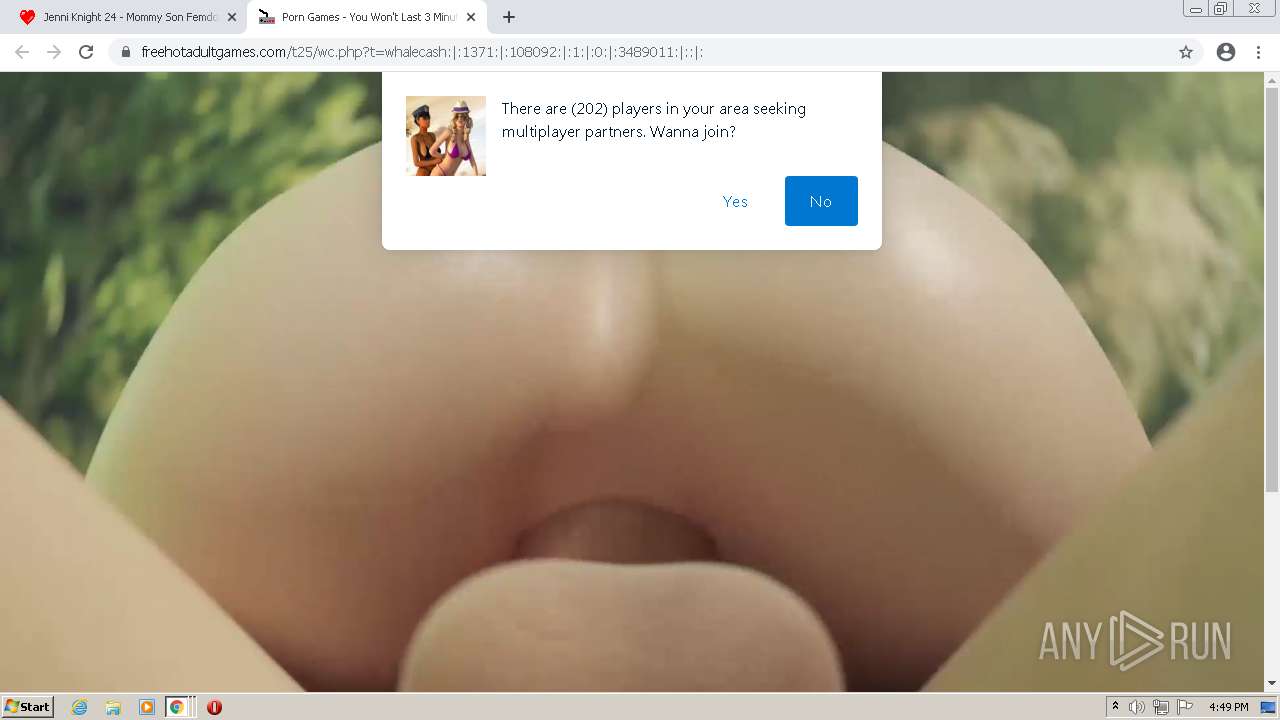Image resolution: width=1280 pixels, height=720 pixels.
Task: Open the Windows Start menu
Action: pyautogui.click(x=28, y=706)
